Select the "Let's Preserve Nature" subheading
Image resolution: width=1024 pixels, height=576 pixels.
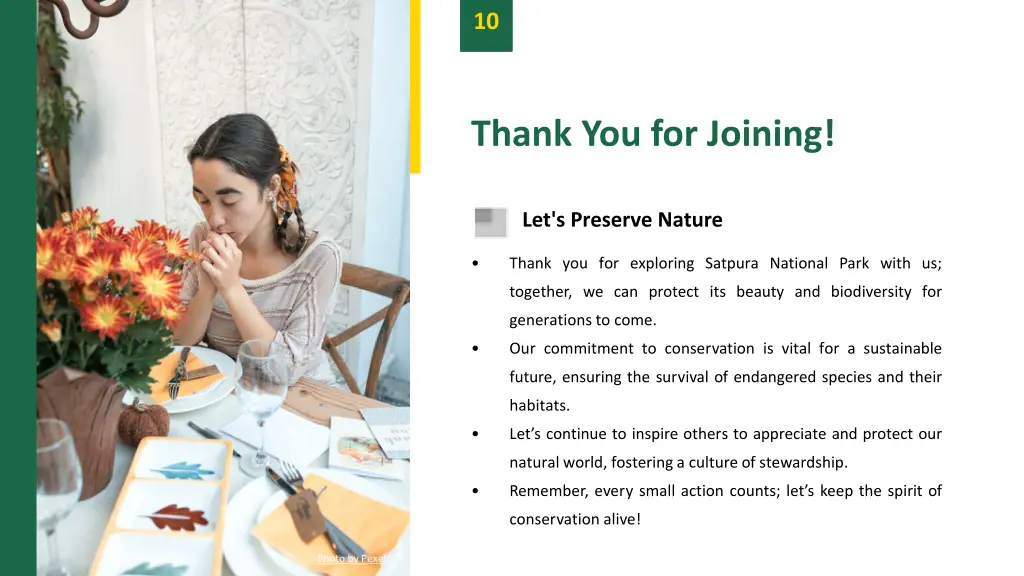pyautogui.click(x=622, y=220)
